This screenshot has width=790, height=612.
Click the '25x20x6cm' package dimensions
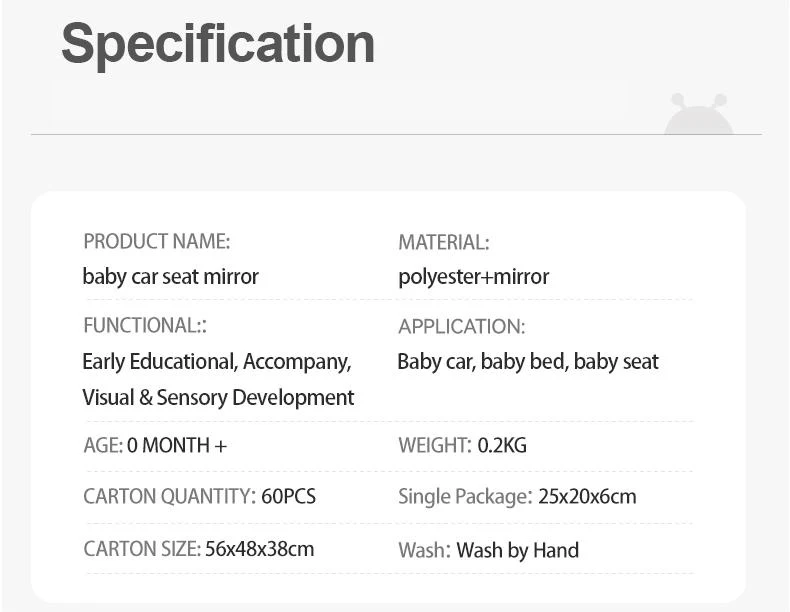tap(586, 496)
